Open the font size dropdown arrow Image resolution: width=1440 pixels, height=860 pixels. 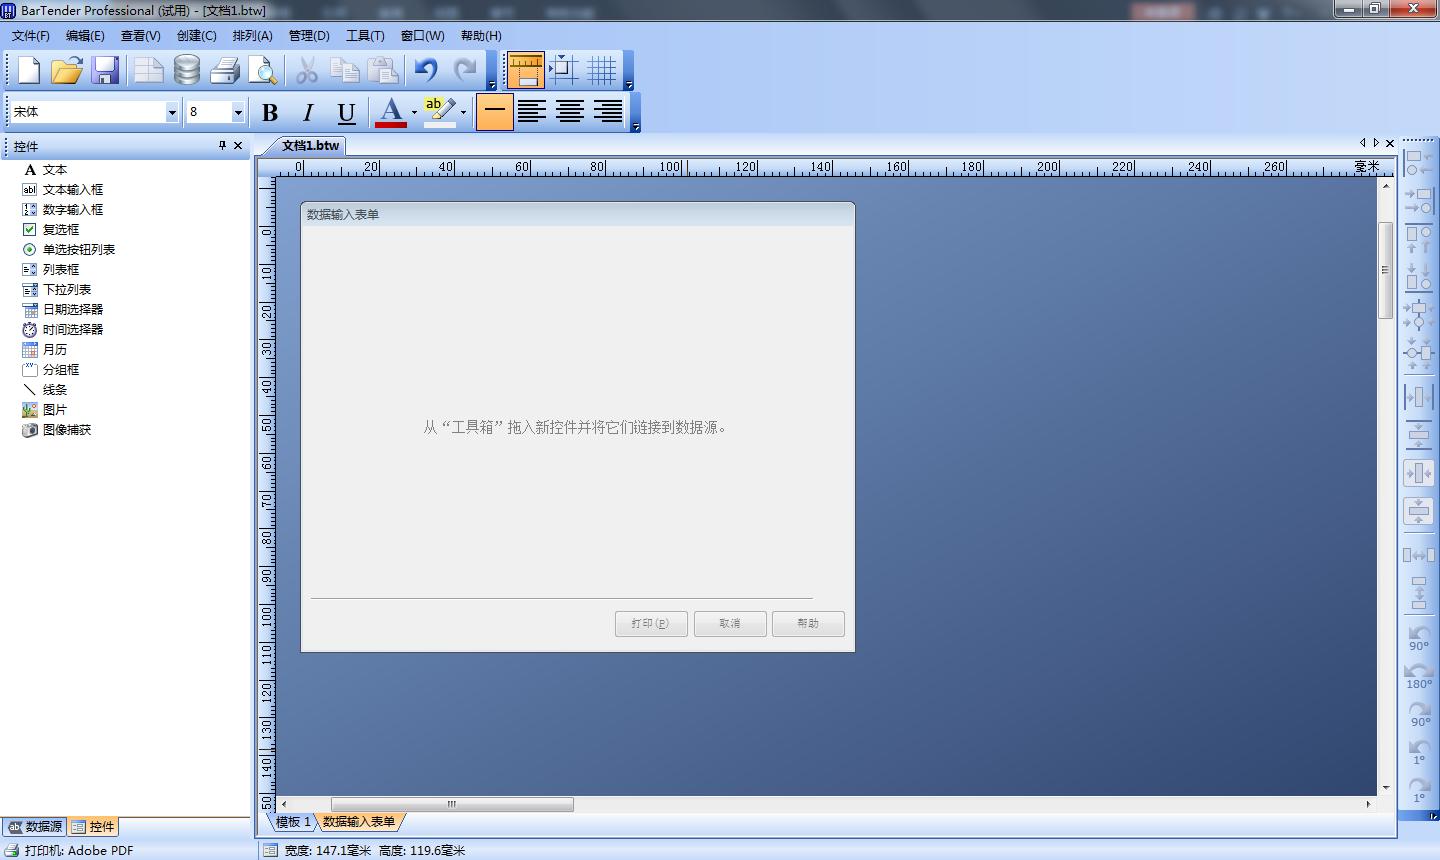coord(238,112)
